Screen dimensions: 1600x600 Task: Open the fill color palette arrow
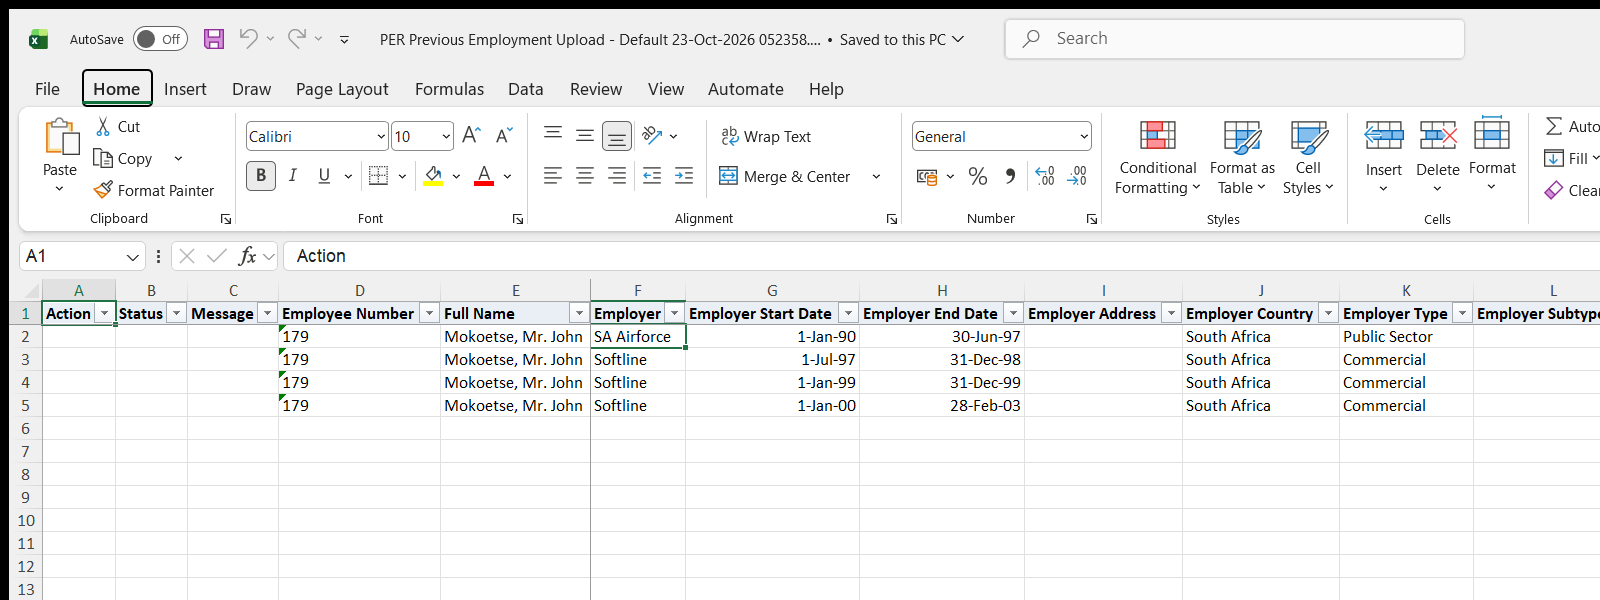pyautogui.click(x=456, y=177)
